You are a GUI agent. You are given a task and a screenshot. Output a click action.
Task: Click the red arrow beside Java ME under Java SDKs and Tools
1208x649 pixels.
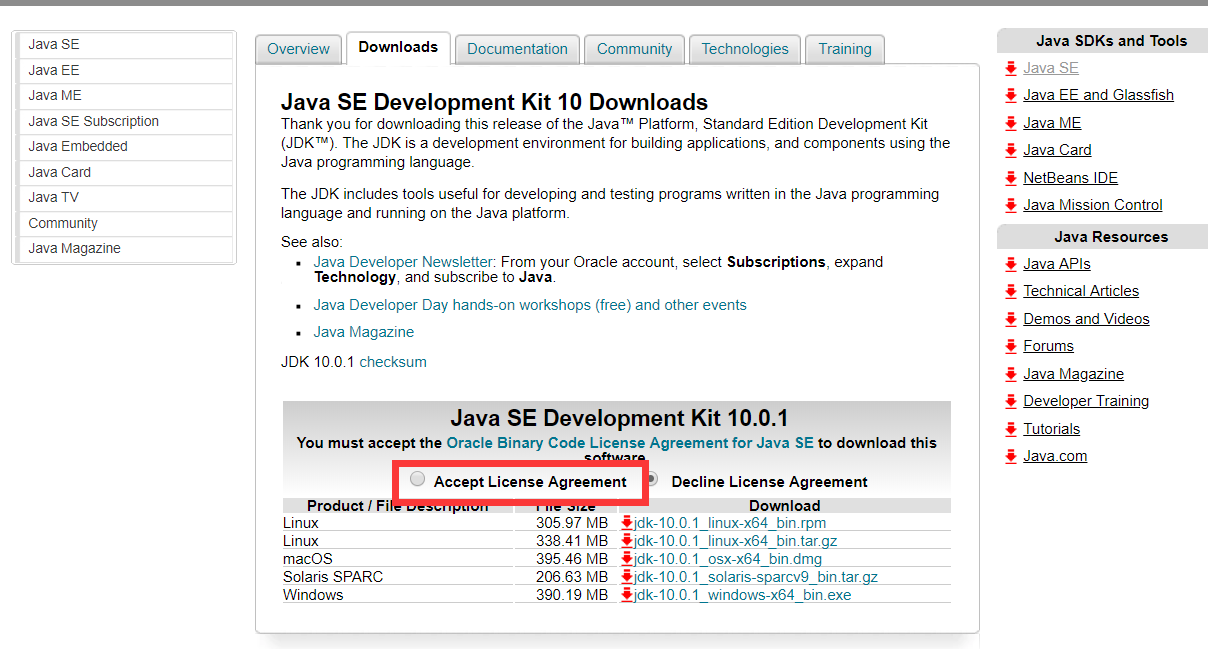[1011, 124]
